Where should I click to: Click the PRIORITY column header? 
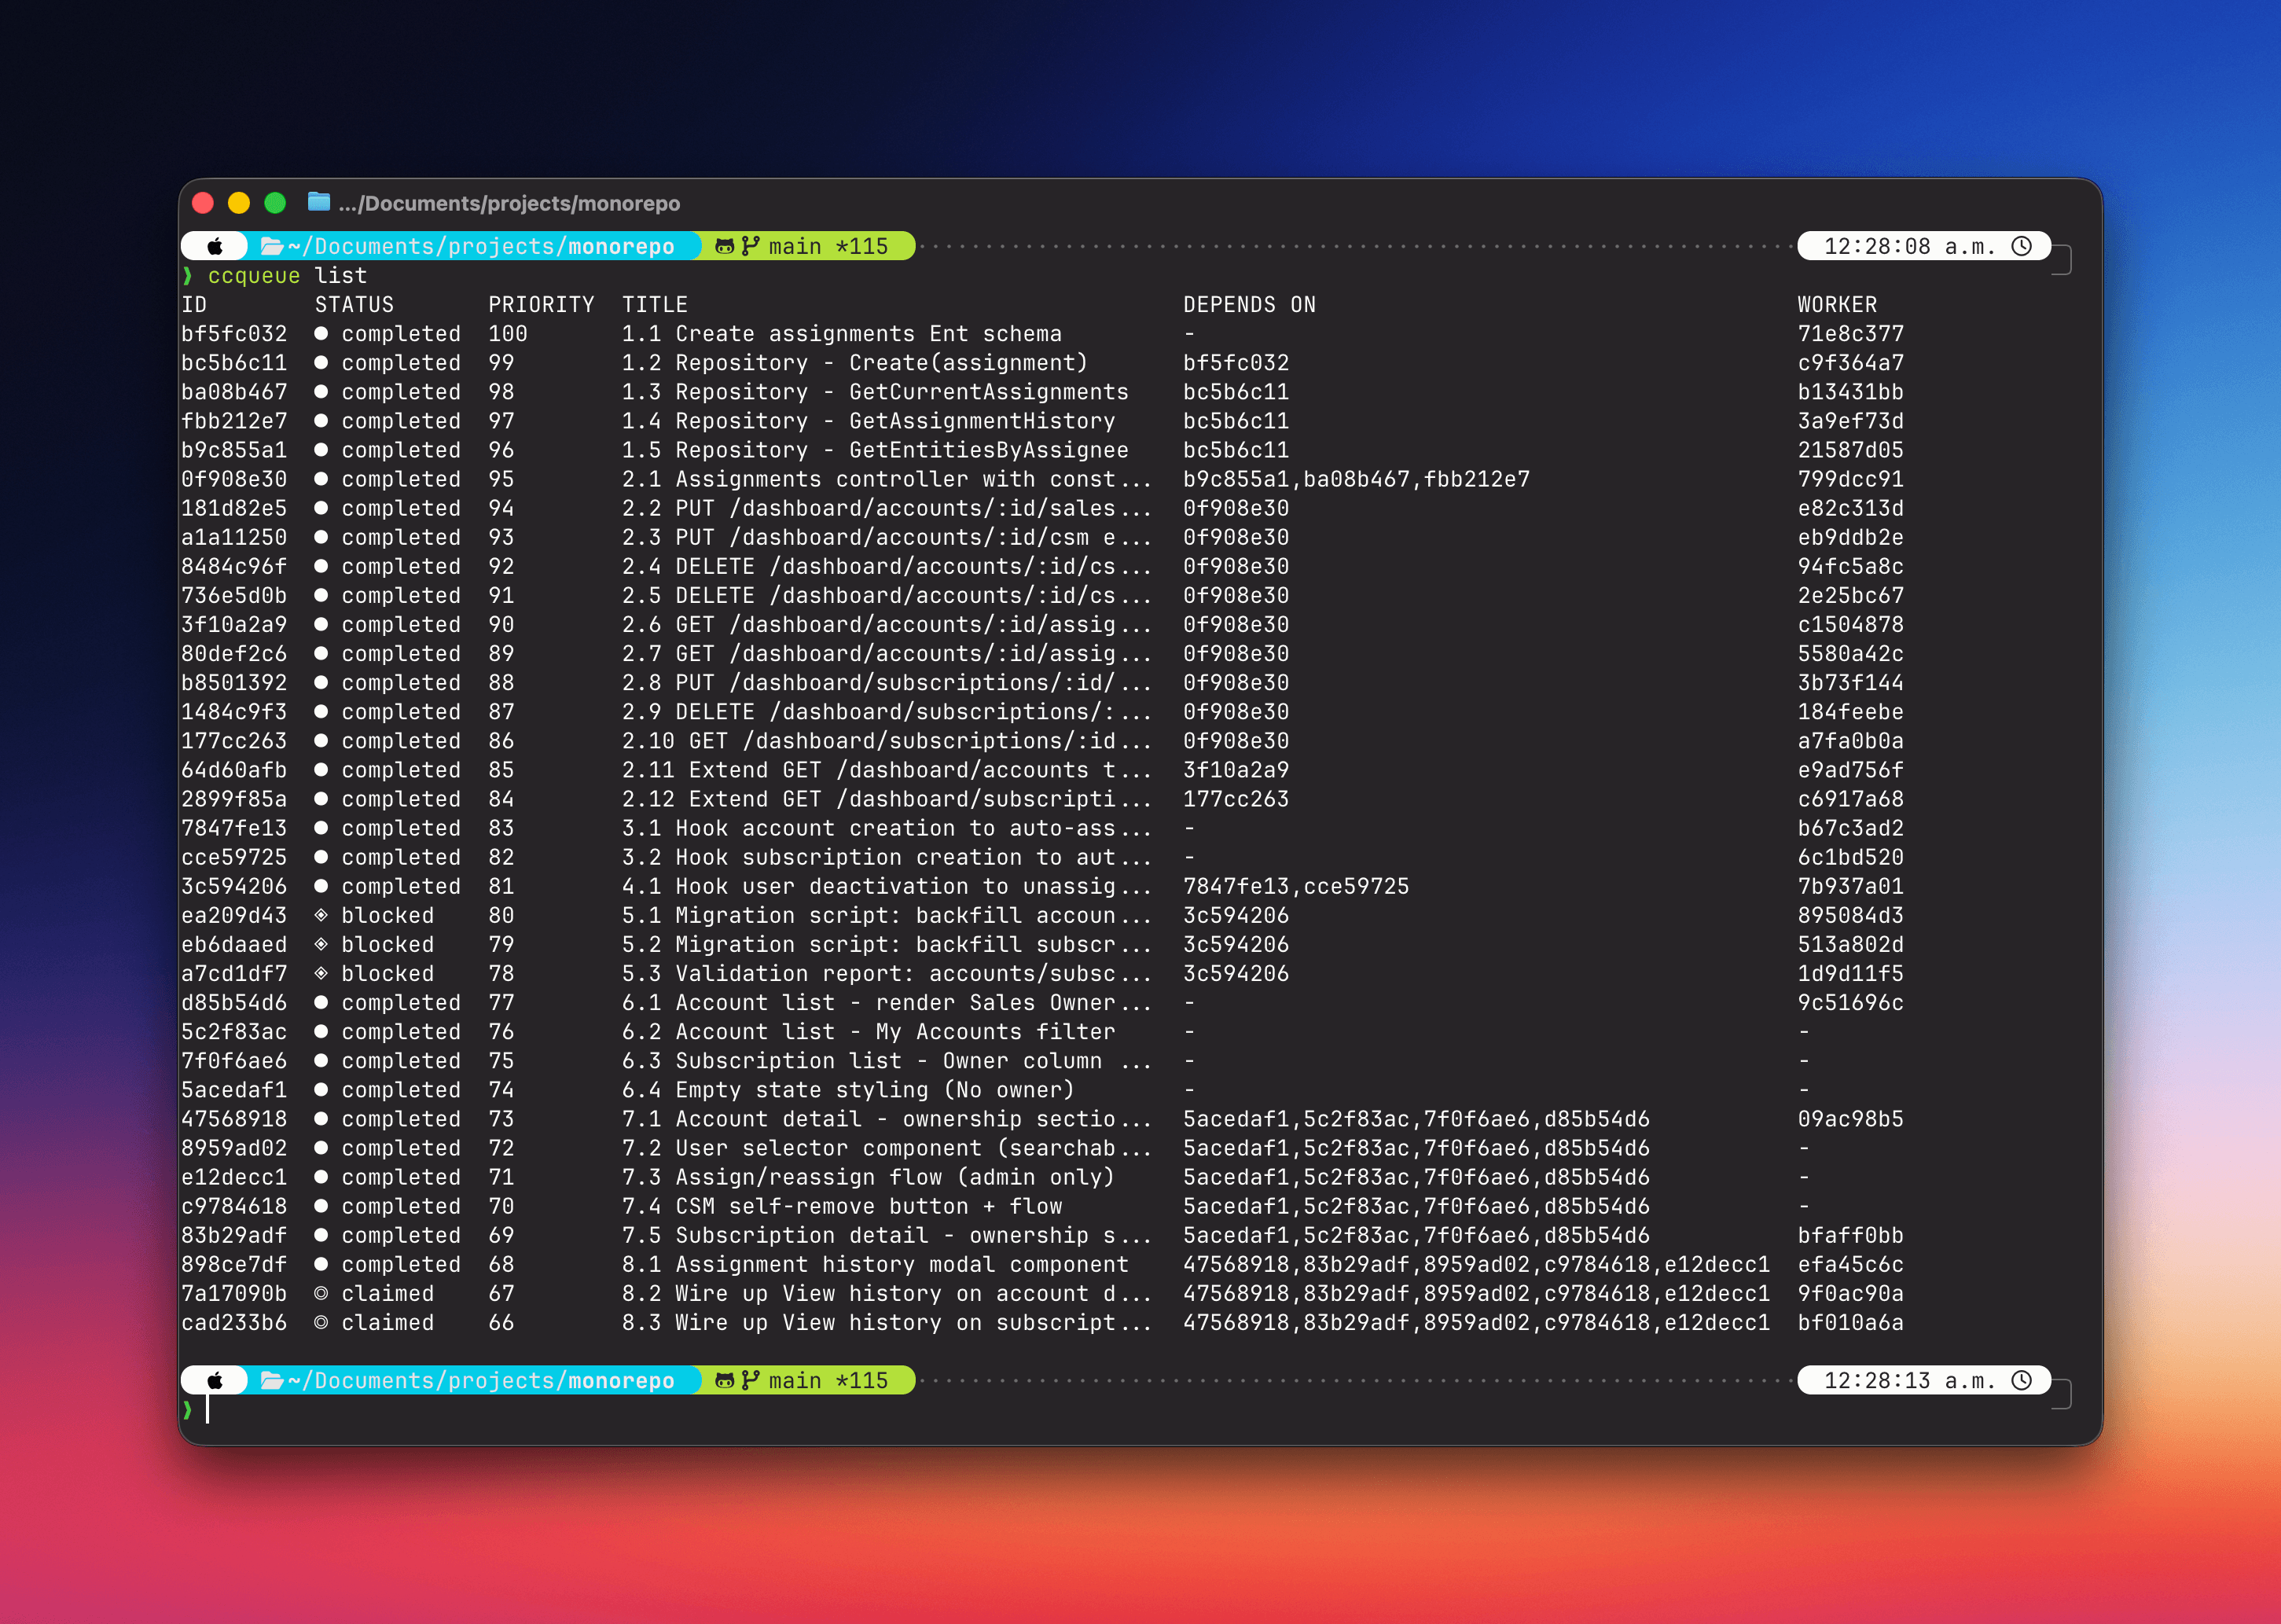click(541, 304)
